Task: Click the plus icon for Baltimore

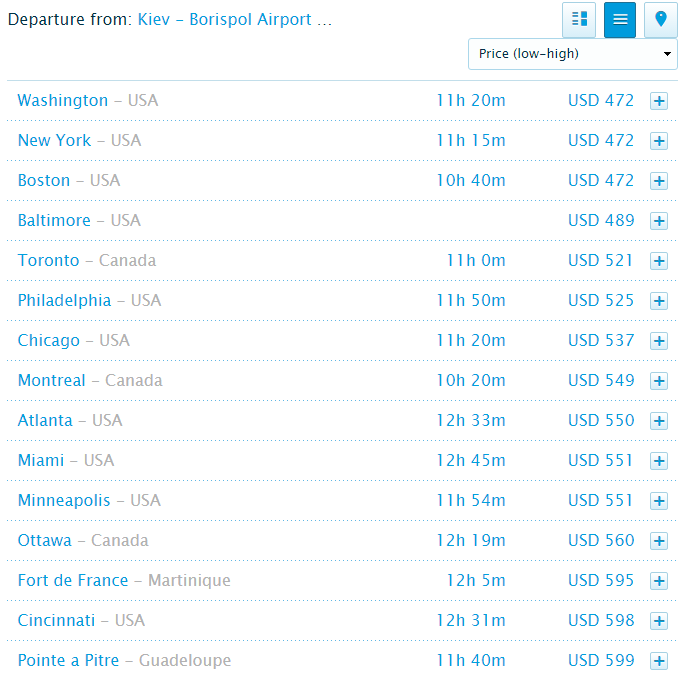Action: pyautogui.click(x=659, y=221)
